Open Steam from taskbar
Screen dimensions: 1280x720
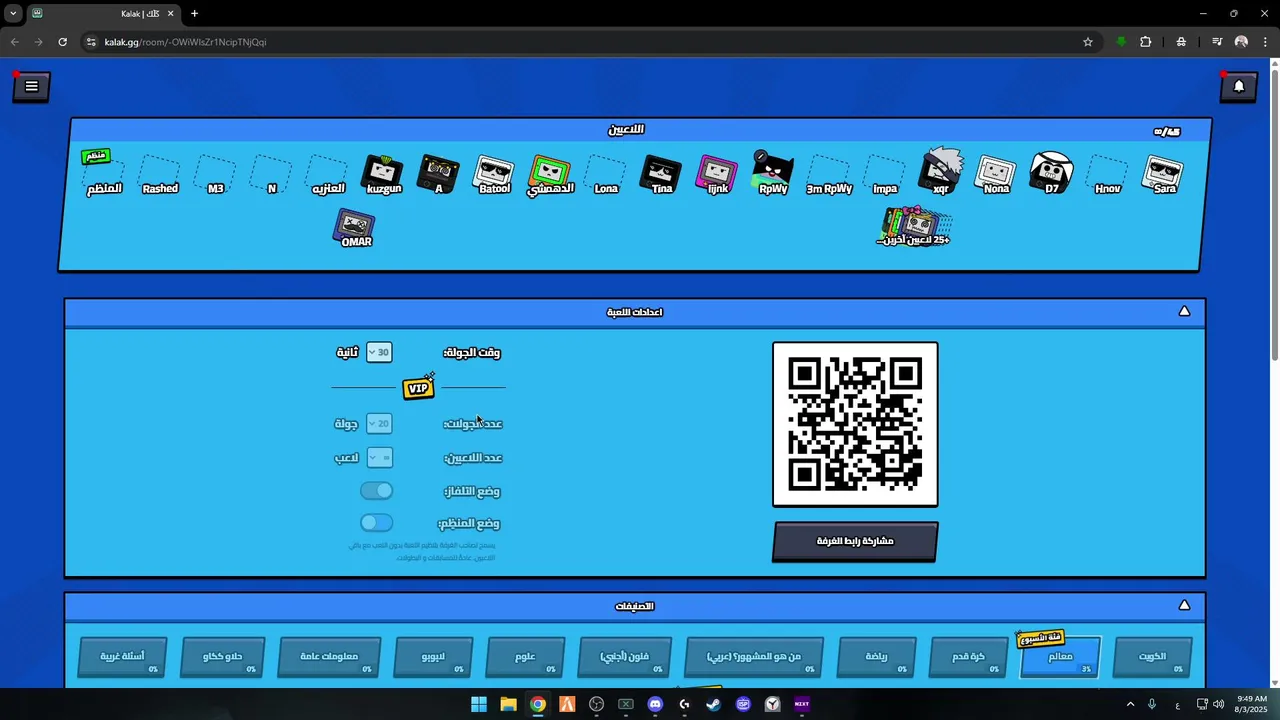click(713, 704)
